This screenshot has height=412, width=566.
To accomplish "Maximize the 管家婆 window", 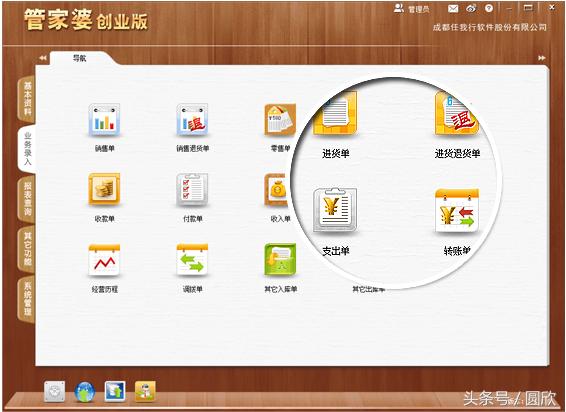I will tap(528, 8).
